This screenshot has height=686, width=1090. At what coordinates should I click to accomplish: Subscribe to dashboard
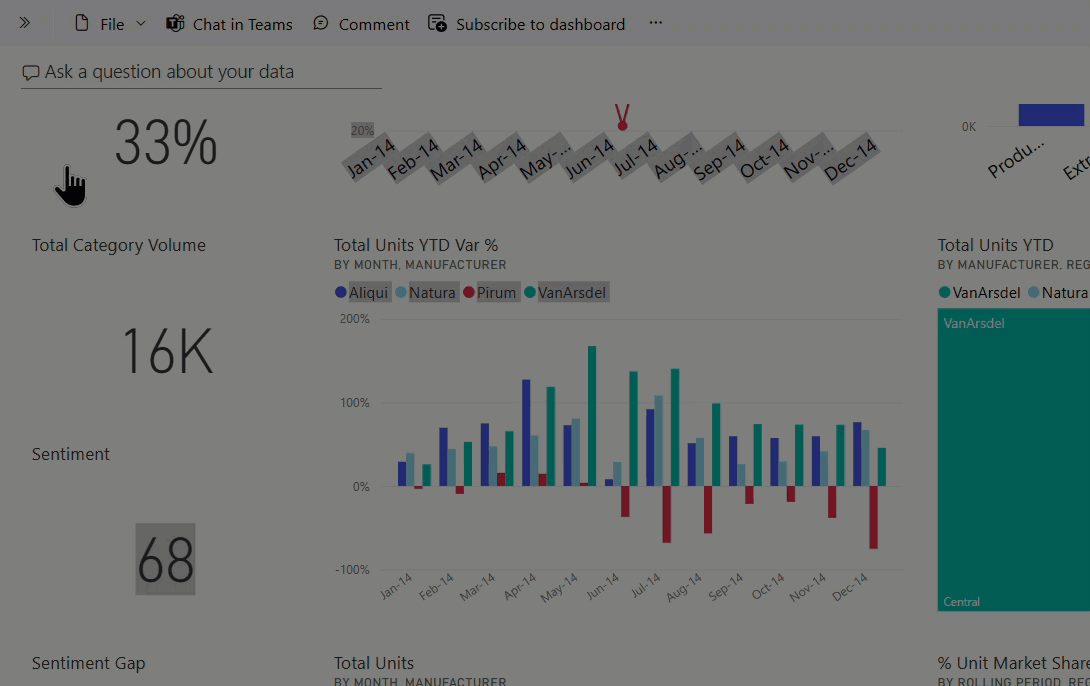pyautogui.click(x=526, y=24)
